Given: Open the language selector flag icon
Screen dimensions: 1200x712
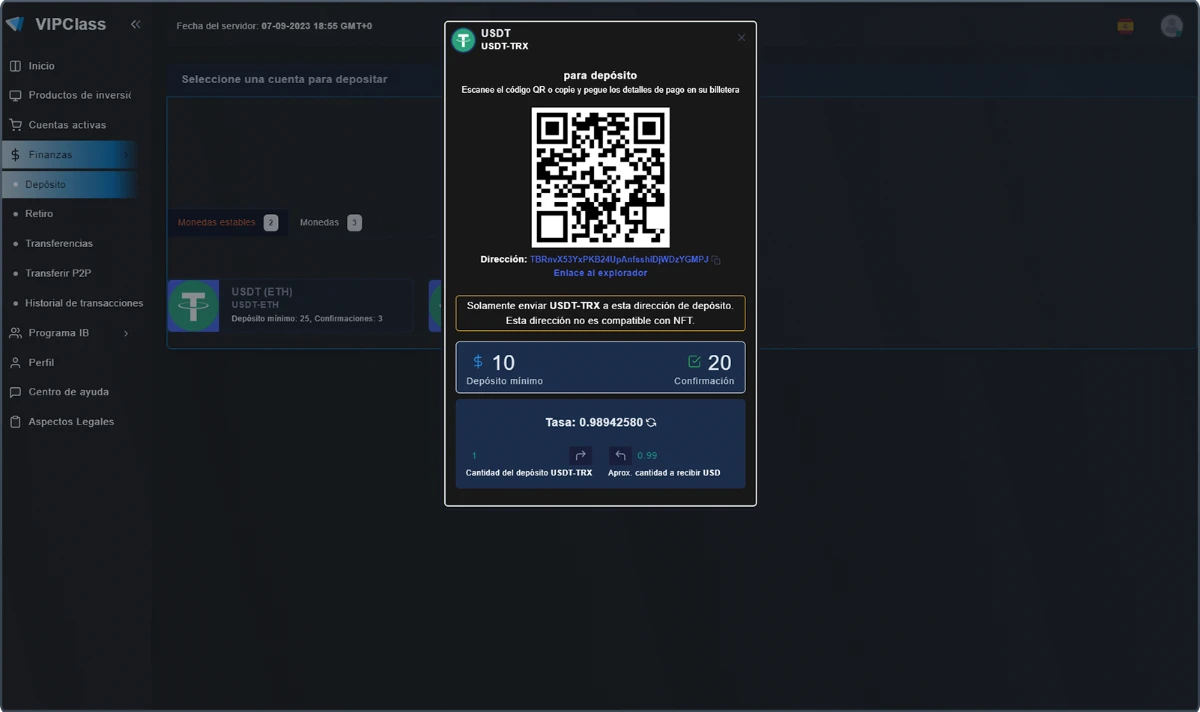Looking at the screenshot, I should [1125, 26].
